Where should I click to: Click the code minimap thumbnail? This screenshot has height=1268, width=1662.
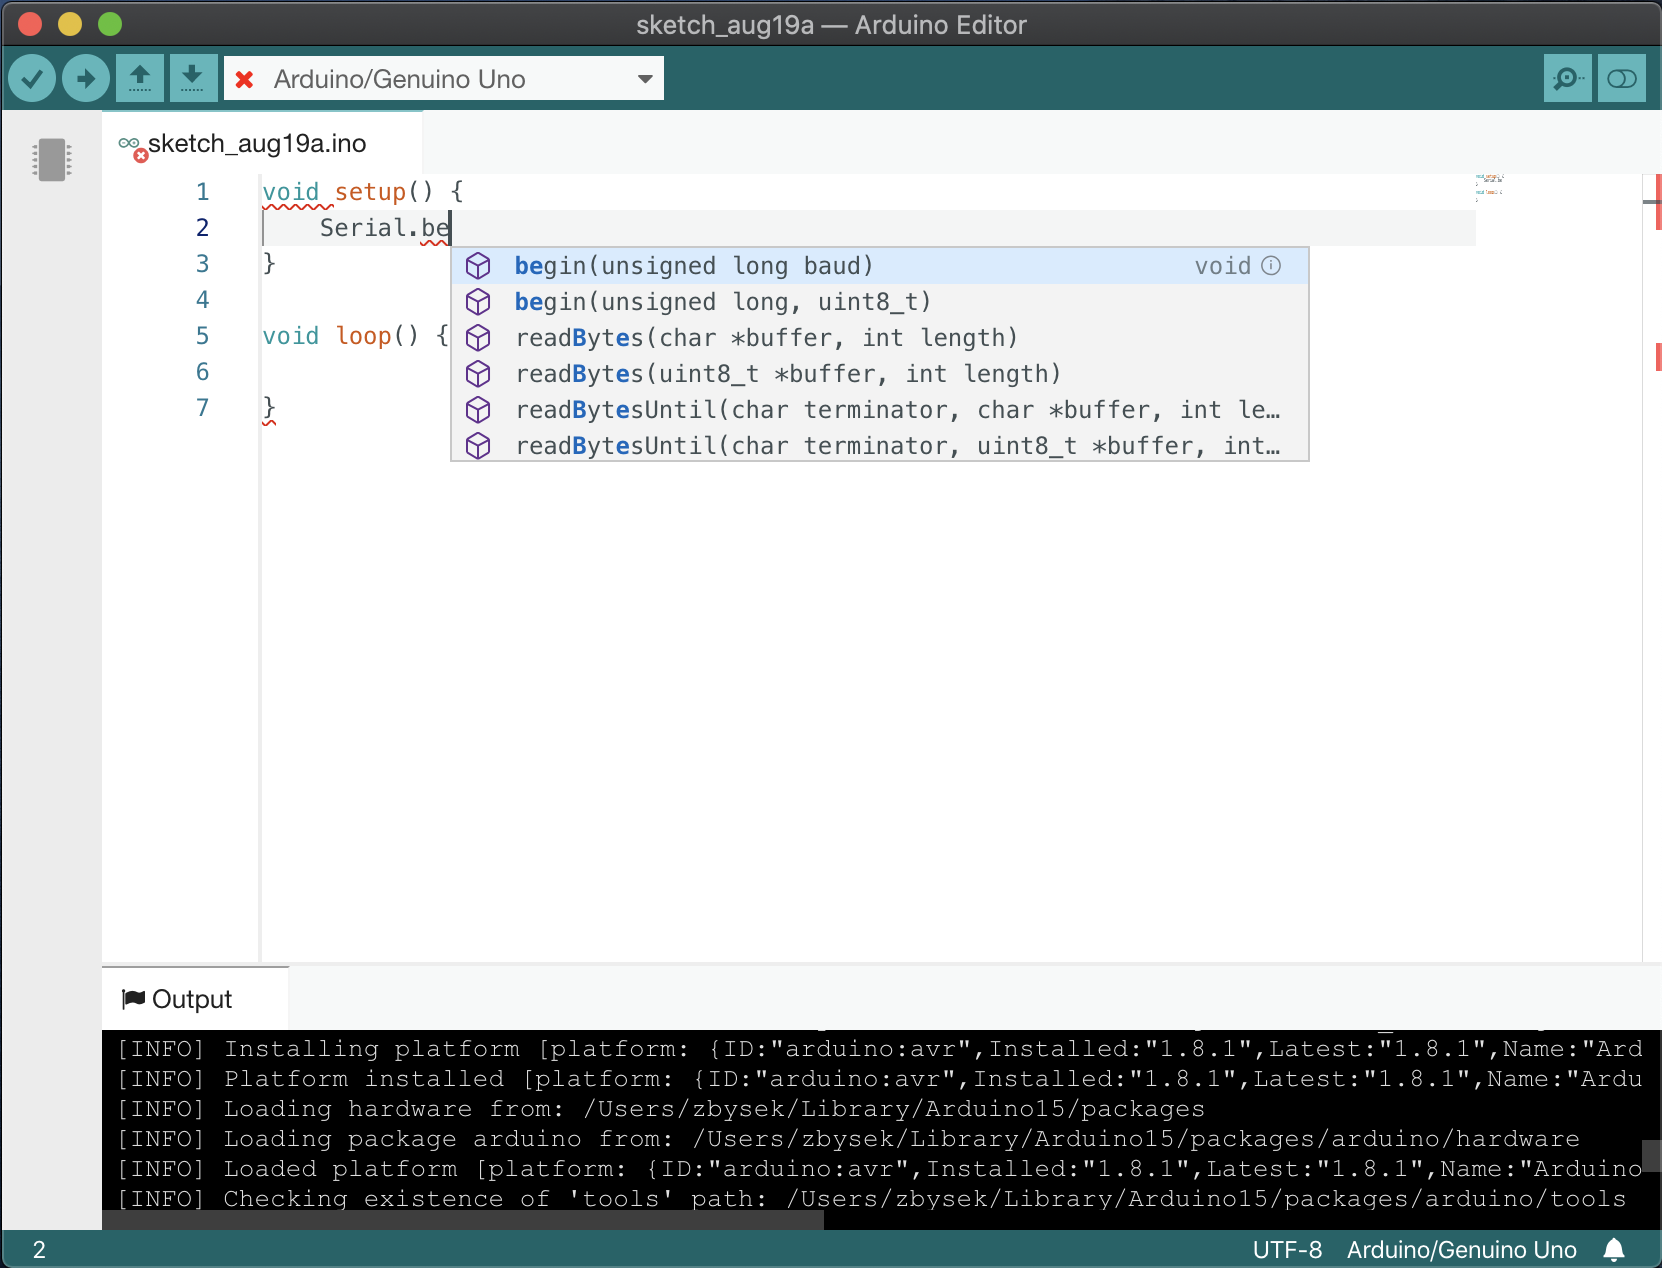(x=1489, y=186)
